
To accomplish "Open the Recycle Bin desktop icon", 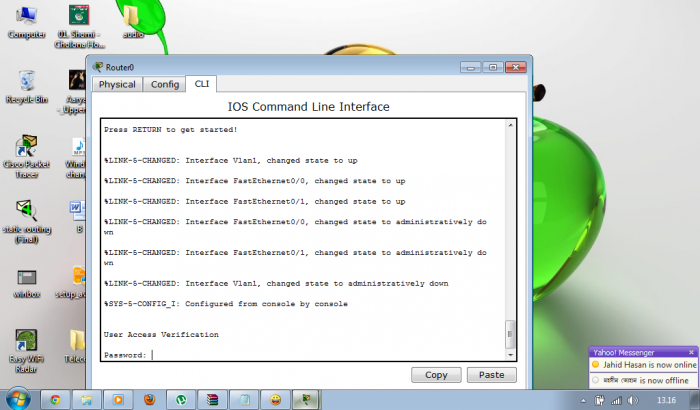I will point(26,87).
